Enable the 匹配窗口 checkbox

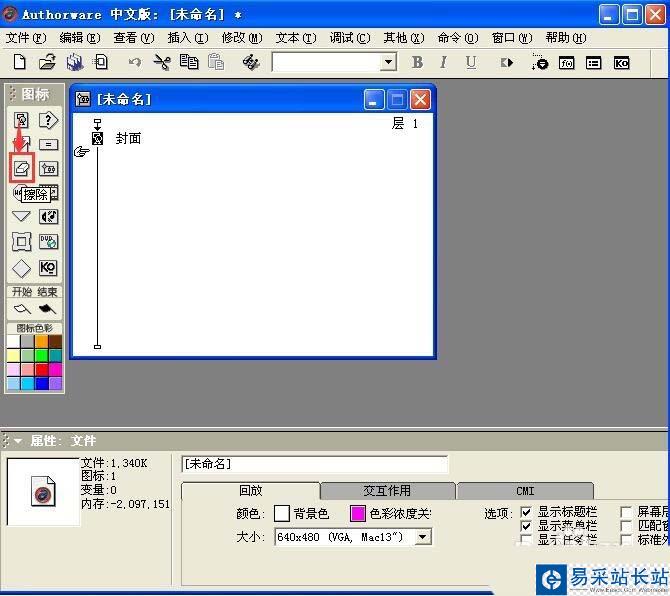click(626, 526)
